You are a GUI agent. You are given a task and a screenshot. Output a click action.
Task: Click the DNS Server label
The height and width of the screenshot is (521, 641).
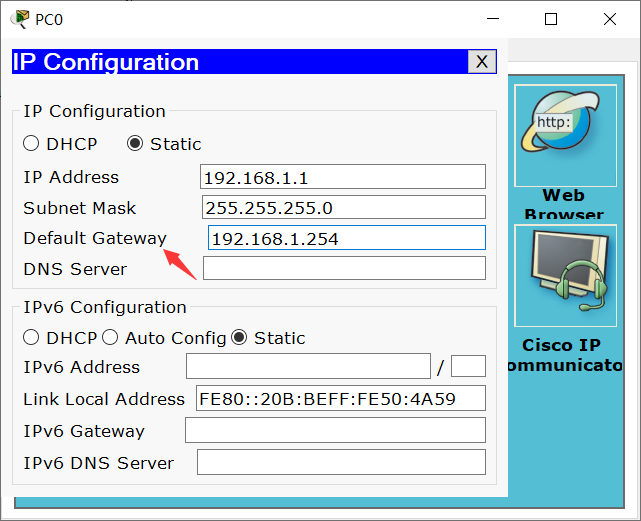[75, 269]
